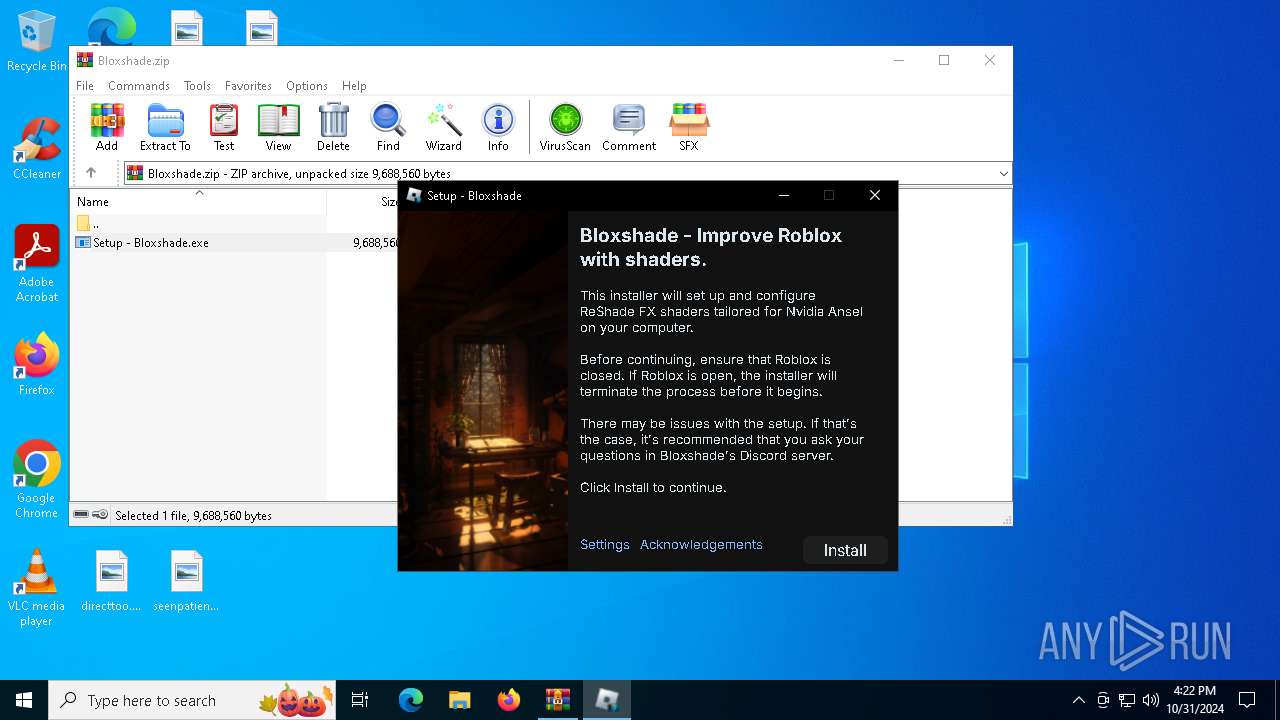This screenshot has width=1280, height=720.
Task: Open the Find tool in WinRAR
Action: [388, 127]
